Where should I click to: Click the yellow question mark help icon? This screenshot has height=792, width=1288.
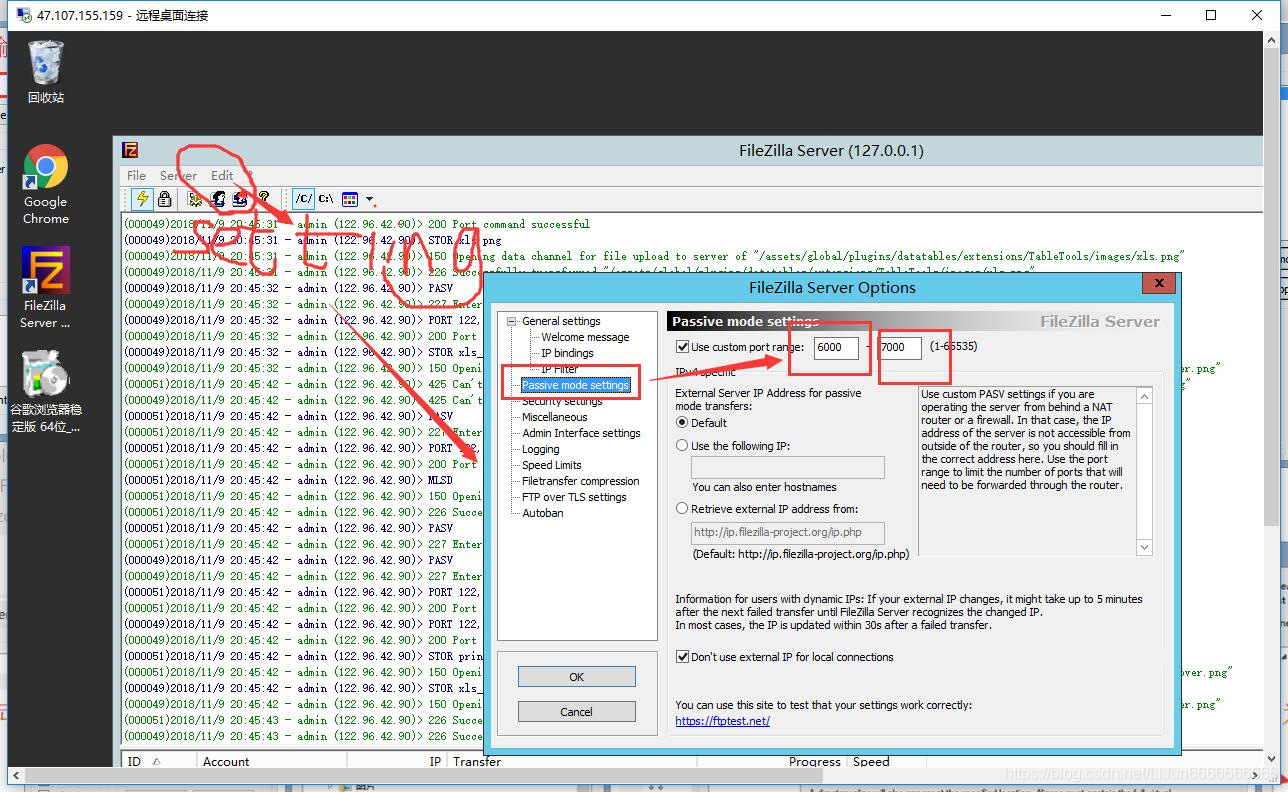pos(264,199)
